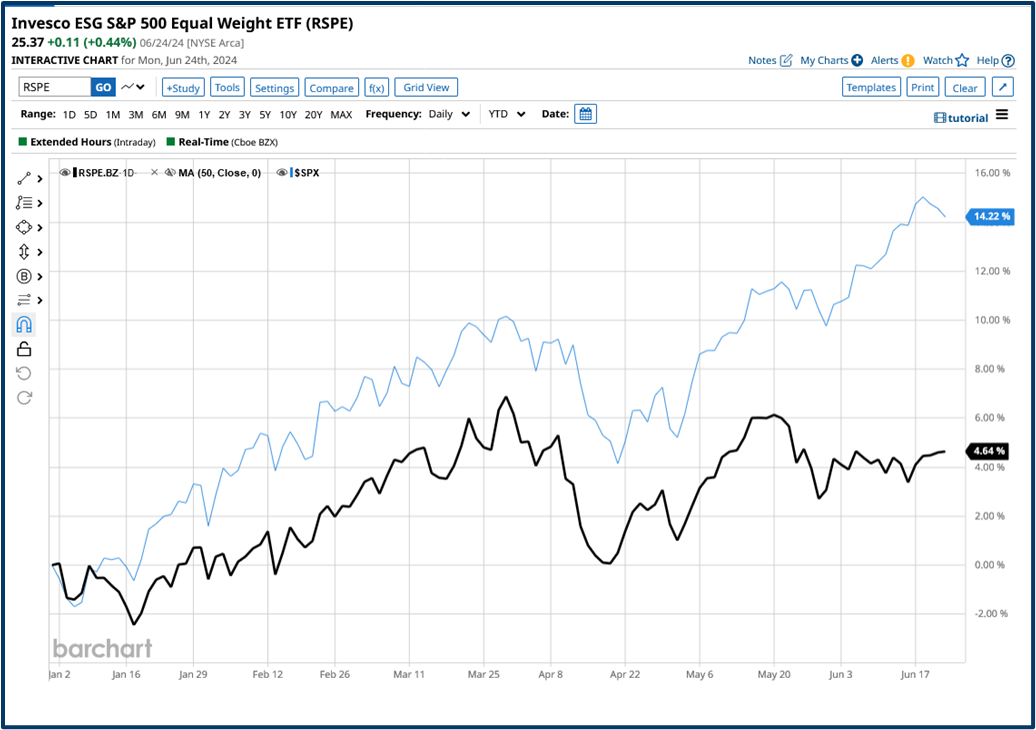Switch to Grid View
The width and height of the screenshot is (1036, 730).
(425, 87)
